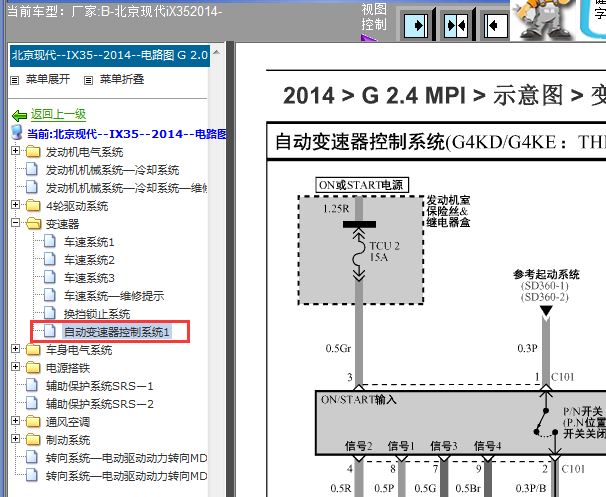Click the document icon for 辅助保护系统SRS—1
606x497 pixels.
click(32, 385)
